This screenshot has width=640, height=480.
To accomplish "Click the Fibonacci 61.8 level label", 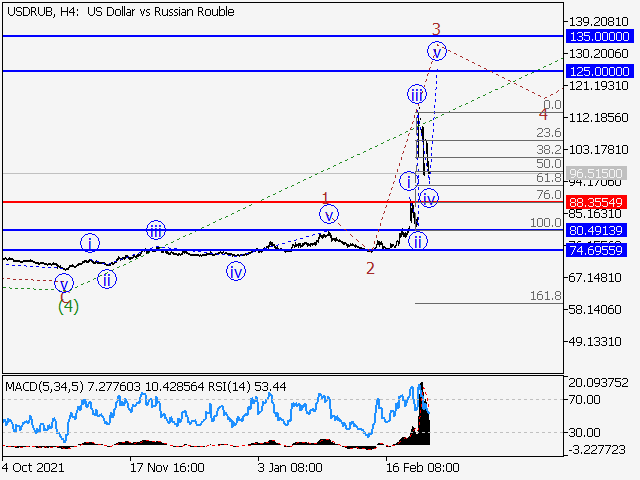I will click(x=549, y=178).
